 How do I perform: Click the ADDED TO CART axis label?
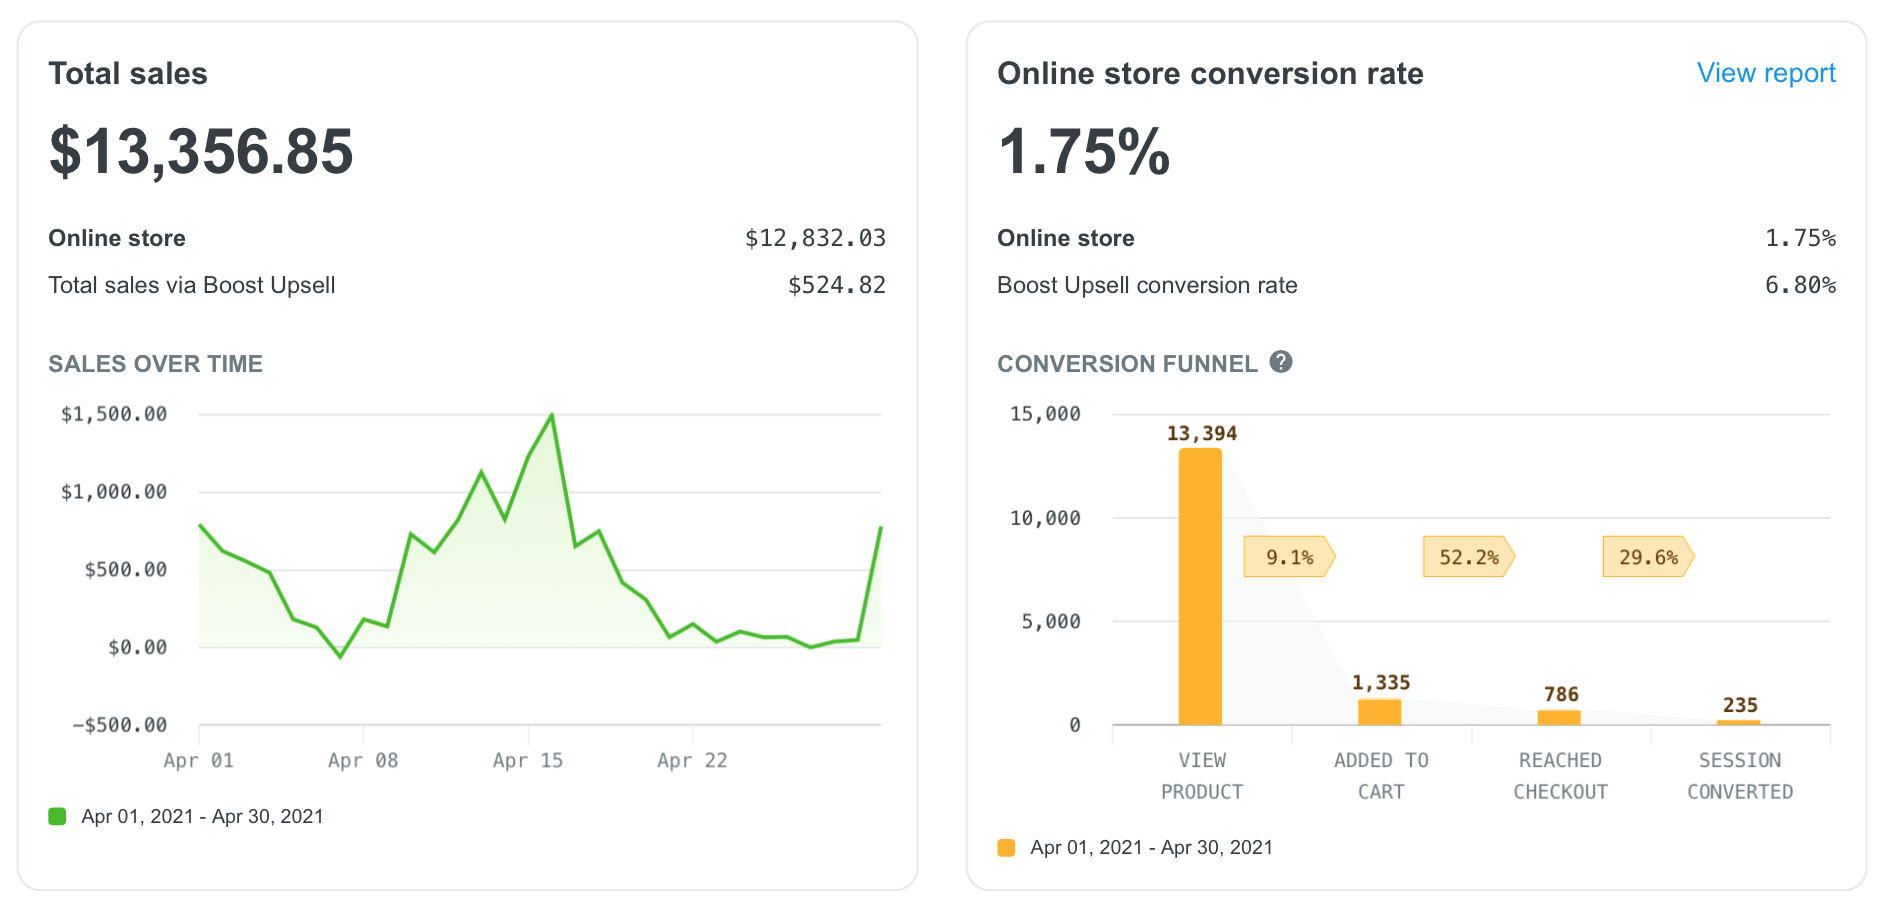(1381, 776)
